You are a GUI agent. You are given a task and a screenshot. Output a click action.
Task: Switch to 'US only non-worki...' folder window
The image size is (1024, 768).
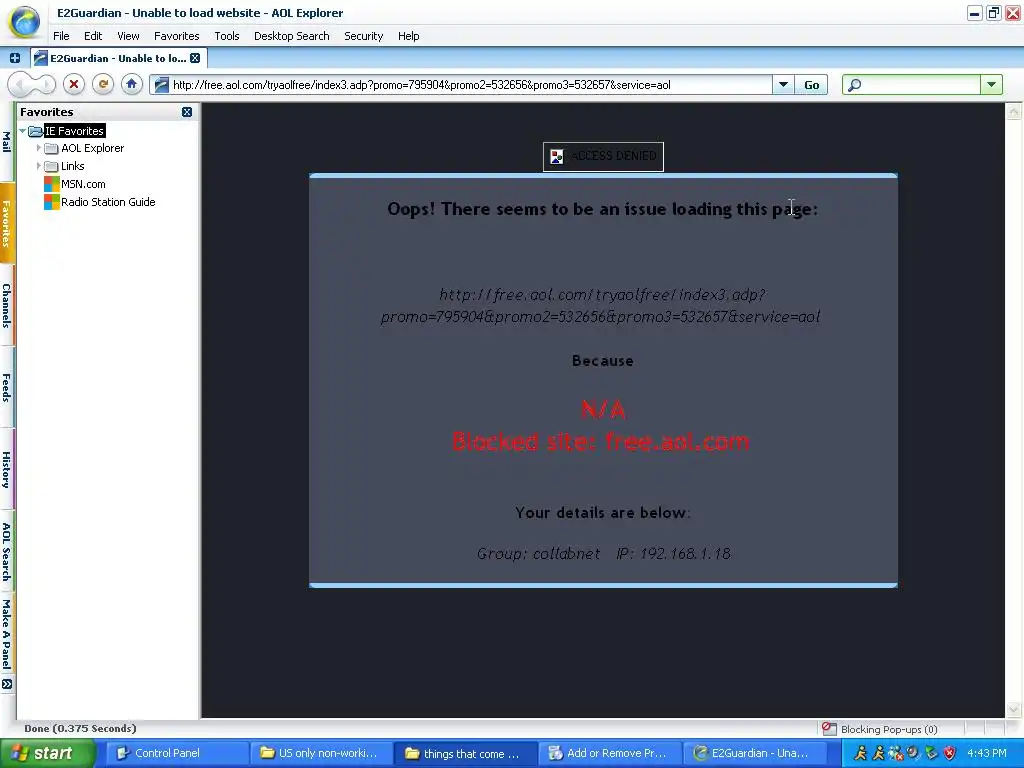pos(321,753)
